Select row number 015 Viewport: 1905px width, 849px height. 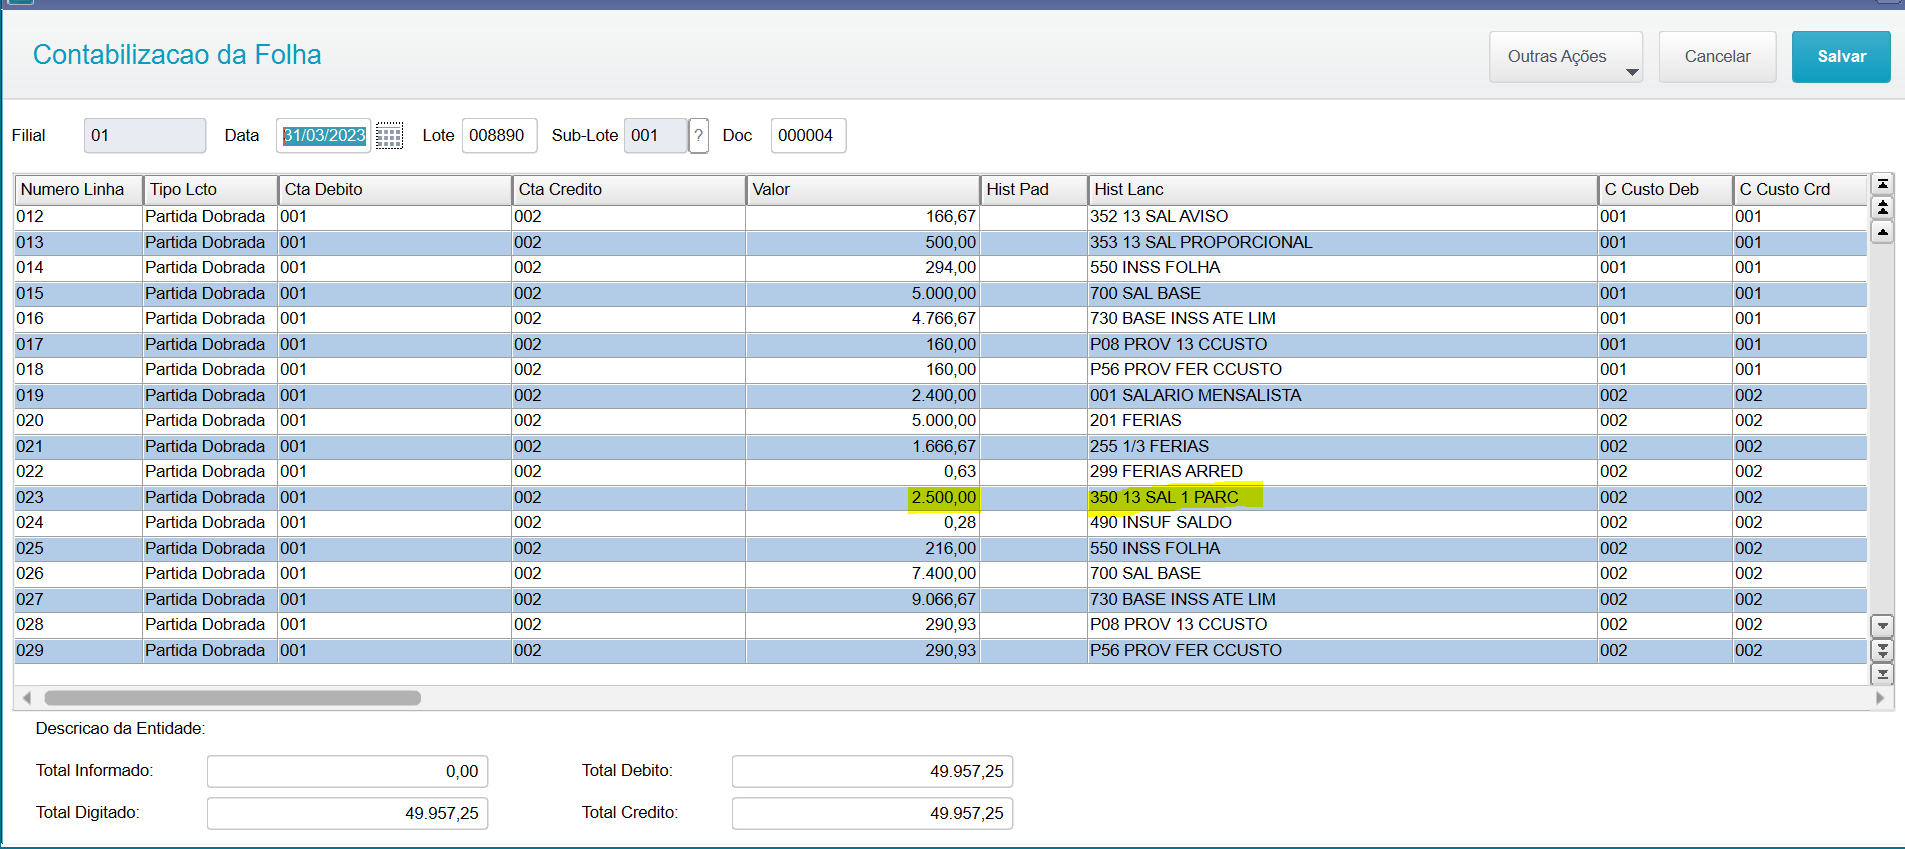(x=78, y=293)
